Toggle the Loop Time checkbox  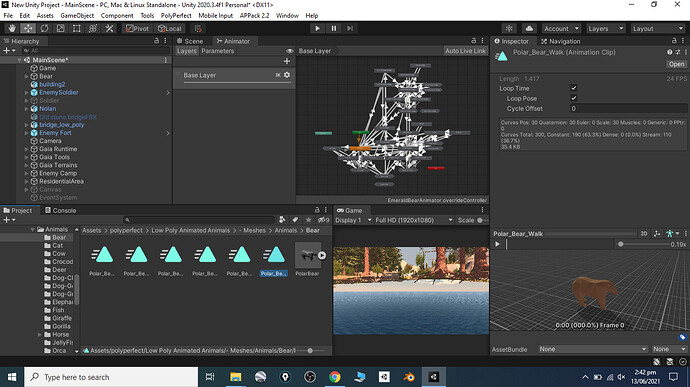click(x=573, y=88)
